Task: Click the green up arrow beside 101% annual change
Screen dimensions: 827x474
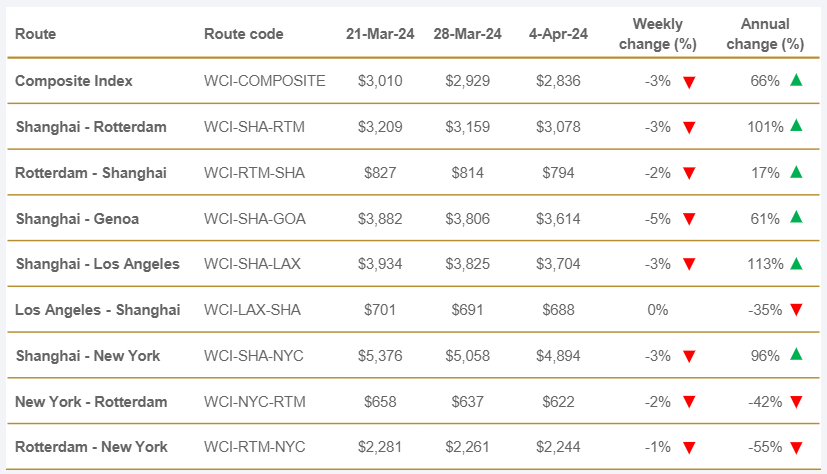Action: pyautogui.click(x=796, y=126)
